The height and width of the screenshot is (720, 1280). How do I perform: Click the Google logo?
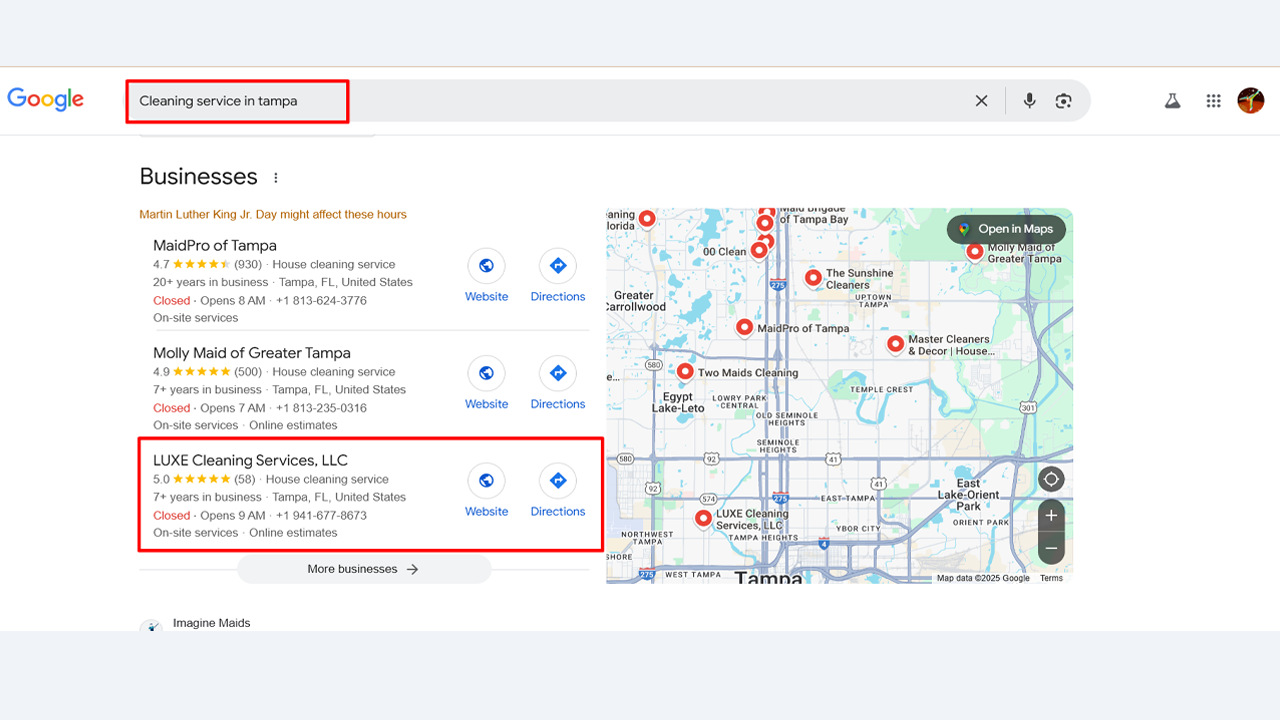tap(46, 99)
